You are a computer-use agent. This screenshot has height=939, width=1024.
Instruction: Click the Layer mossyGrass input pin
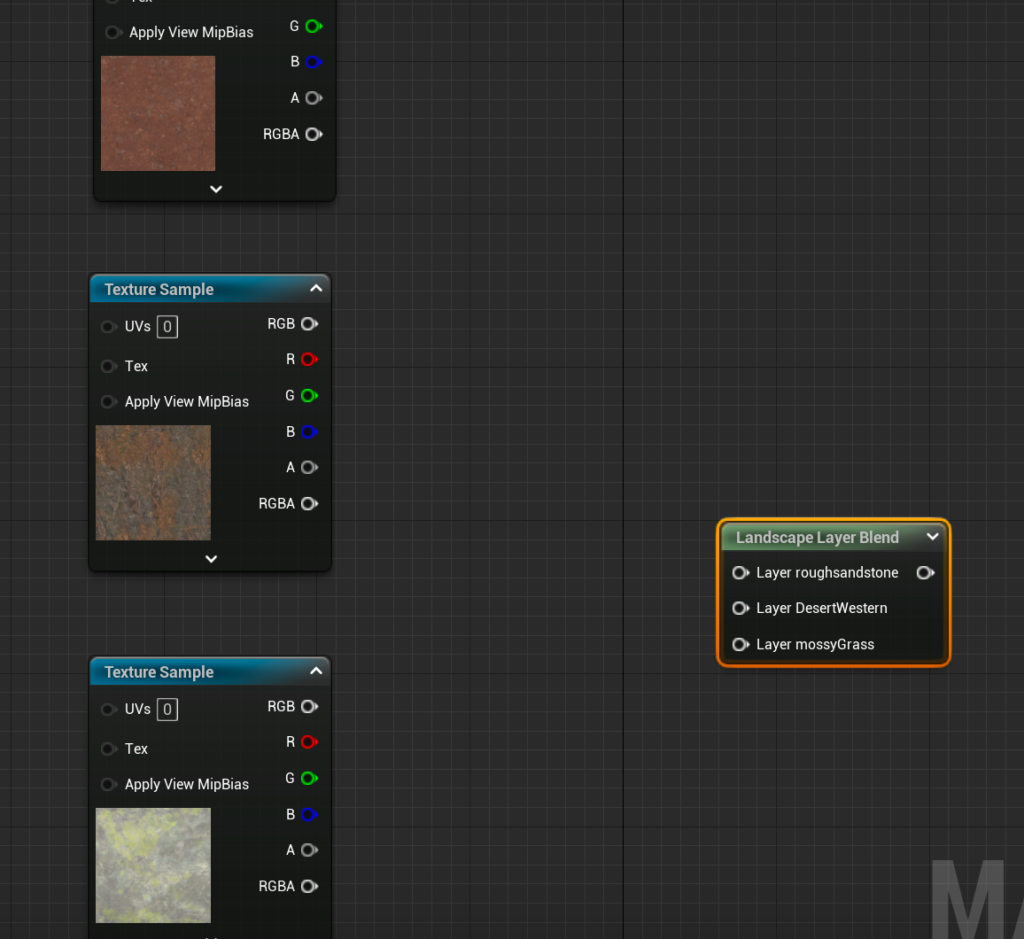[740, 645]
